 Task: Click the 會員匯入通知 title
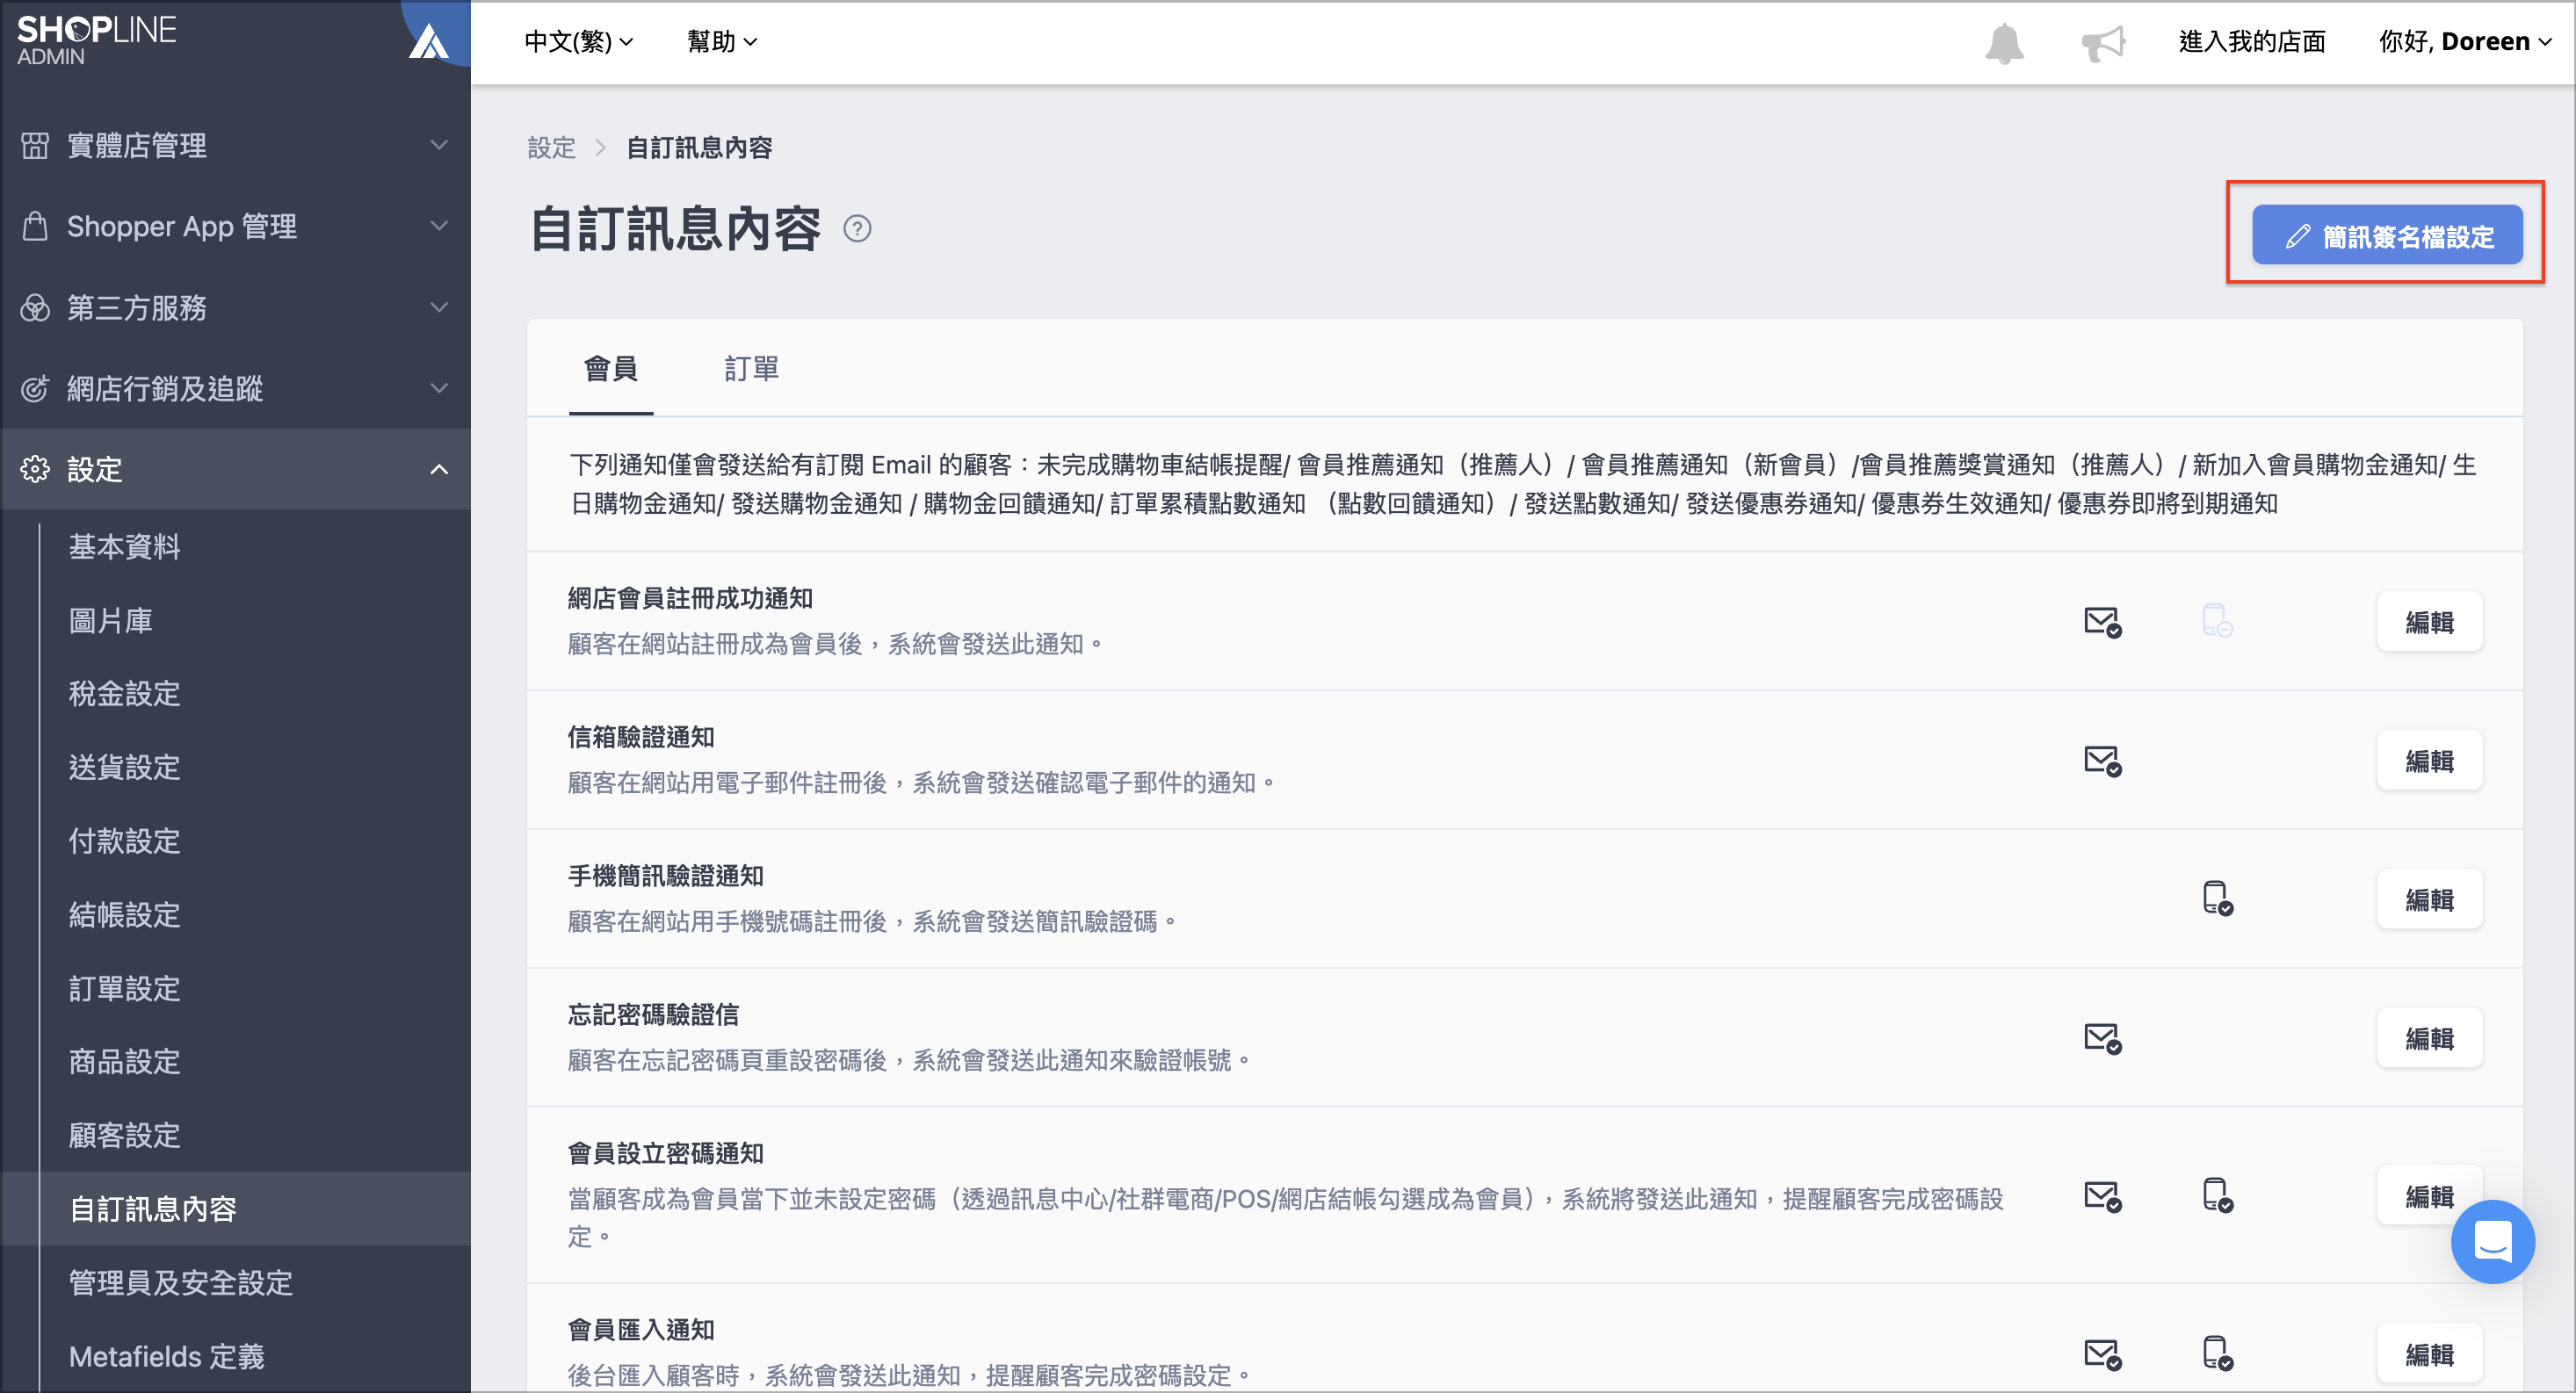click(641, 1330)
